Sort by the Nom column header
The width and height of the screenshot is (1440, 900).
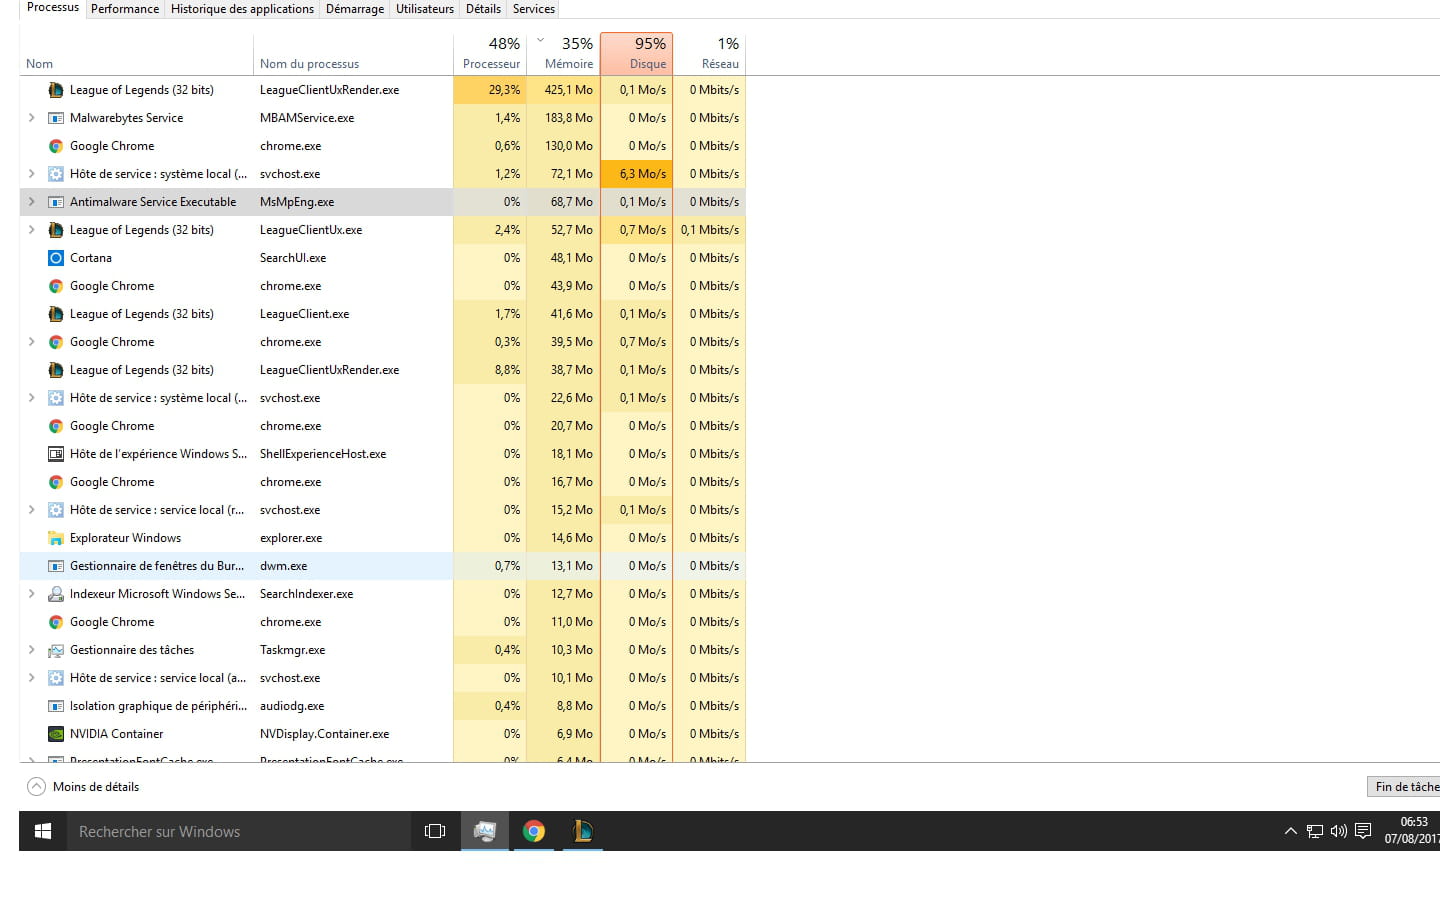point(136,54)
